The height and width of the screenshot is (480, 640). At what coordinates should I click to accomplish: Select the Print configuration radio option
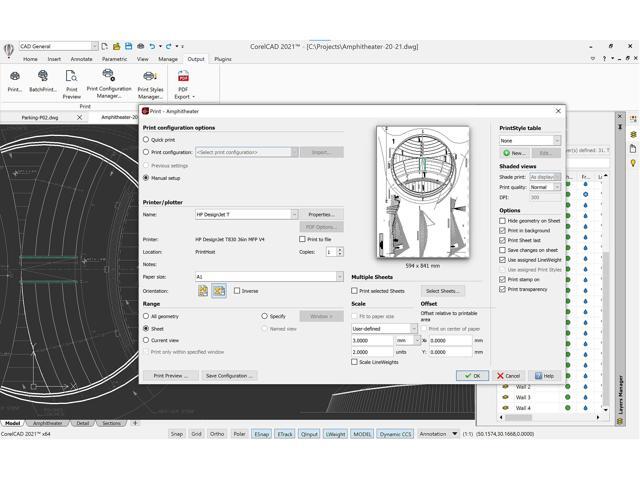146,152
